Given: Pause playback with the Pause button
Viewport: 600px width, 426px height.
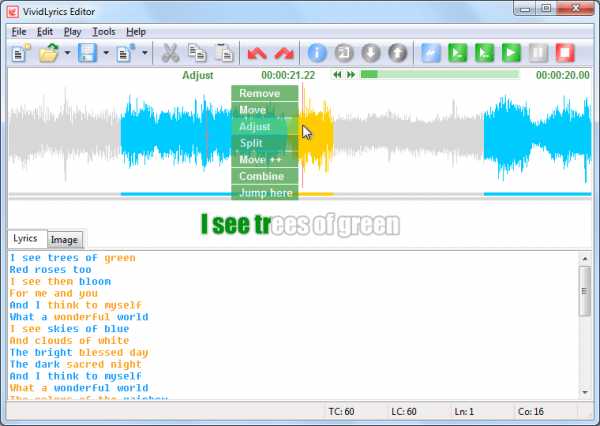Looking at the screenshot, I should pyautogui.click(x=538, y=53).
